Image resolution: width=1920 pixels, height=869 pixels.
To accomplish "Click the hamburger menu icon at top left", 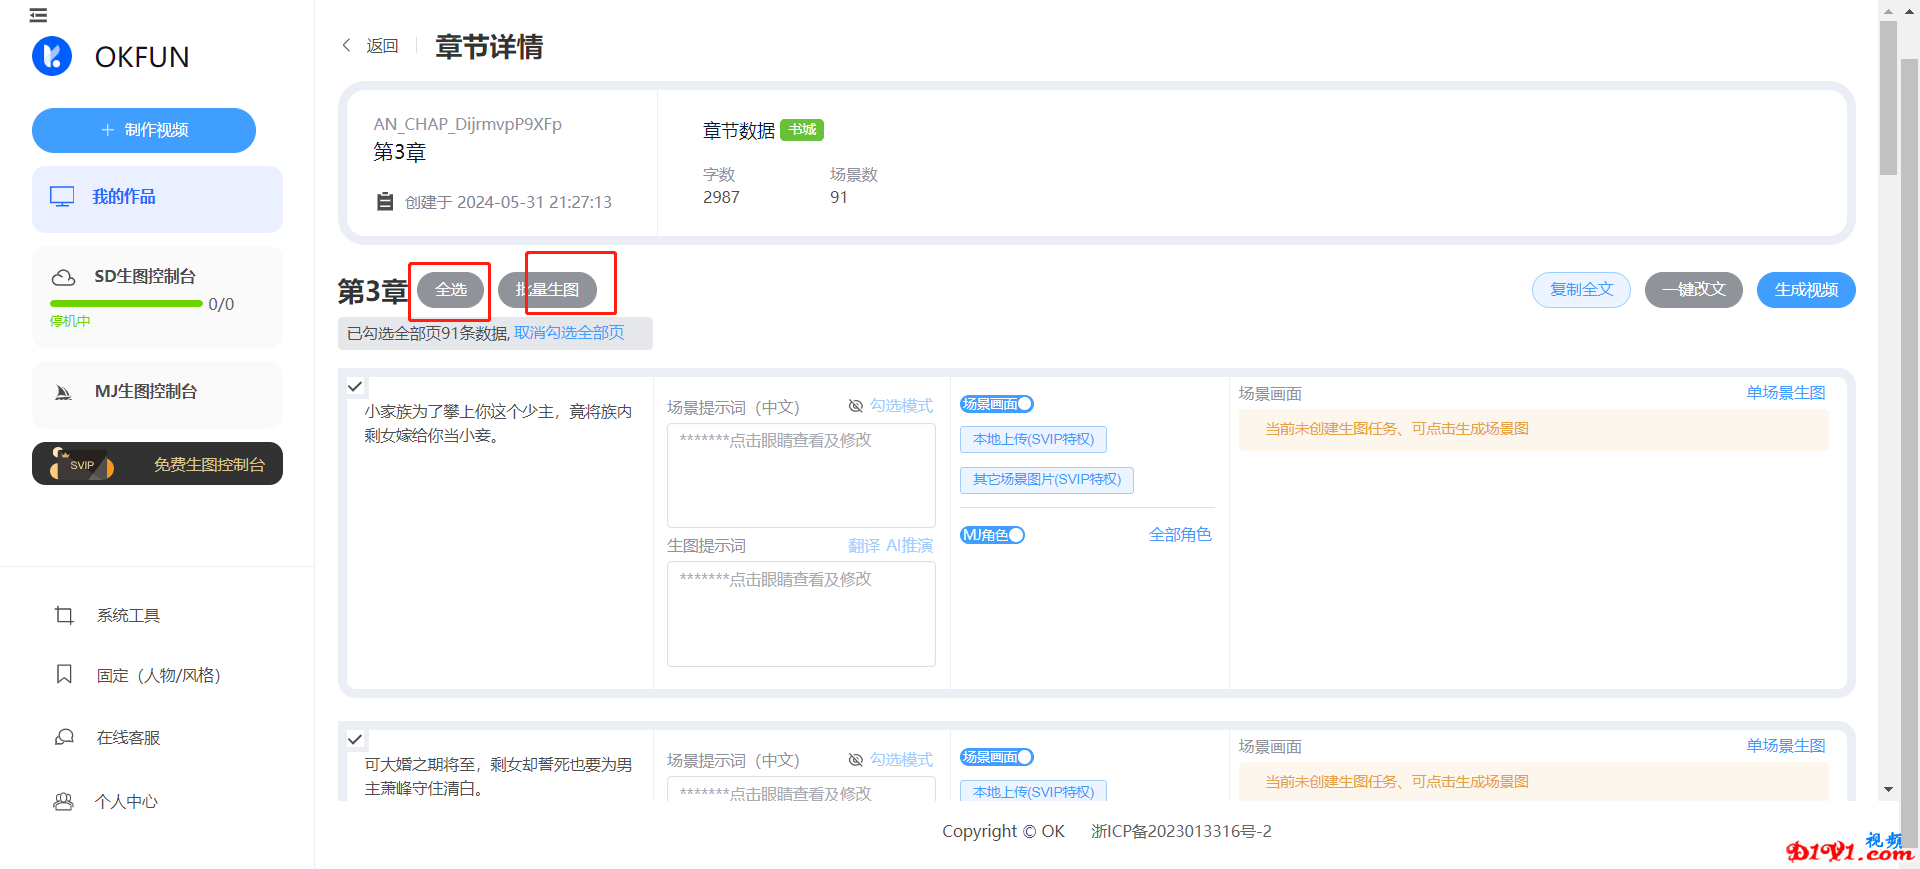I will [38, 15].
